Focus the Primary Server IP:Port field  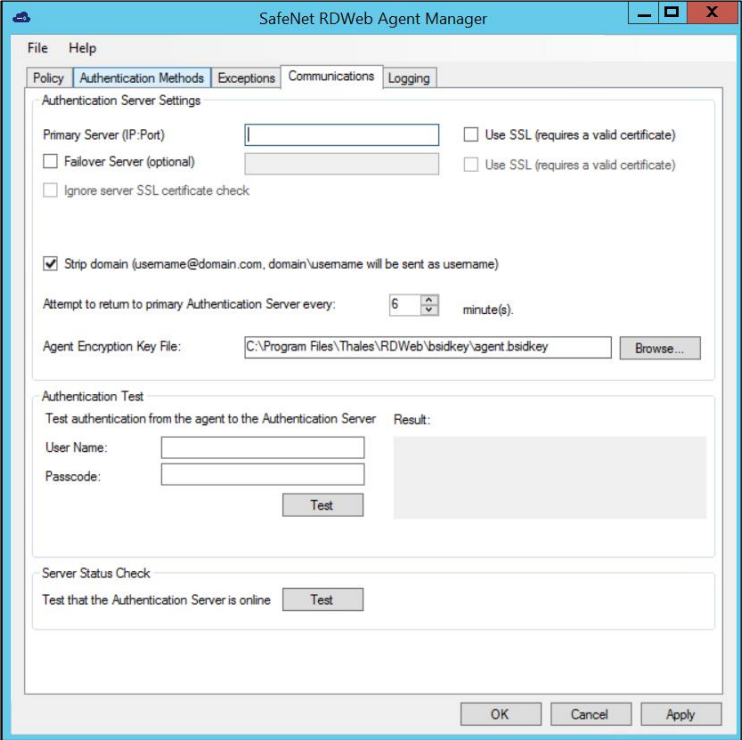click(342, 135)
